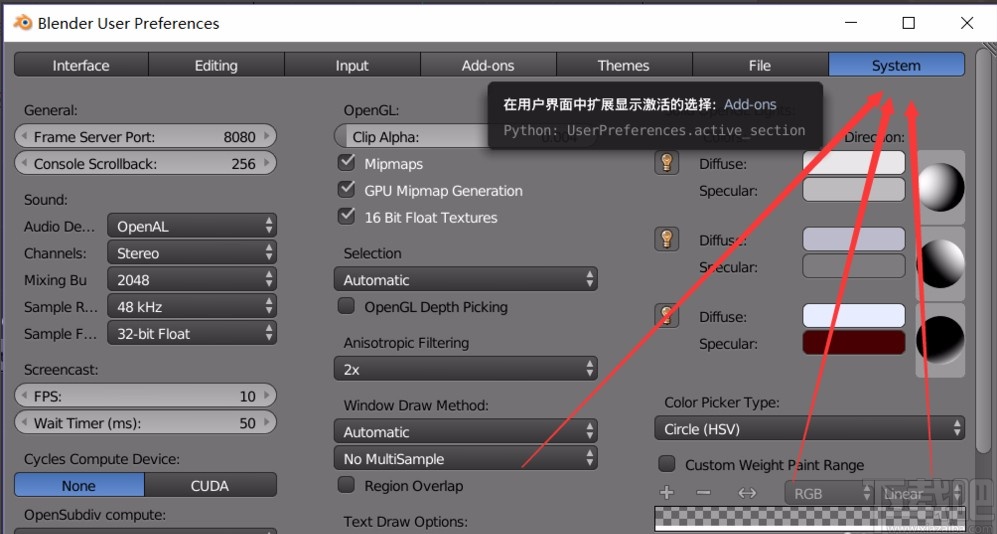The image size is (997, 534).
Task: Click the Console Scrollback value field
Action: tap(146, 163)
